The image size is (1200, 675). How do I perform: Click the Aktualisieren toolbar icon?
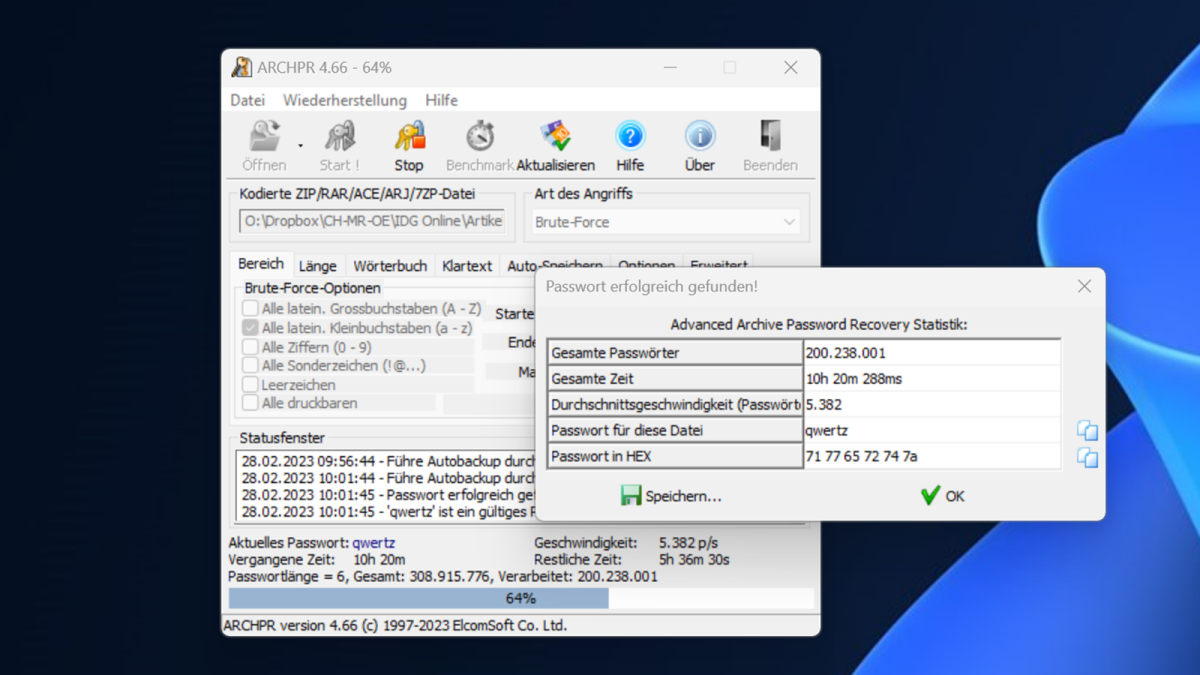[x=555, y=136]
